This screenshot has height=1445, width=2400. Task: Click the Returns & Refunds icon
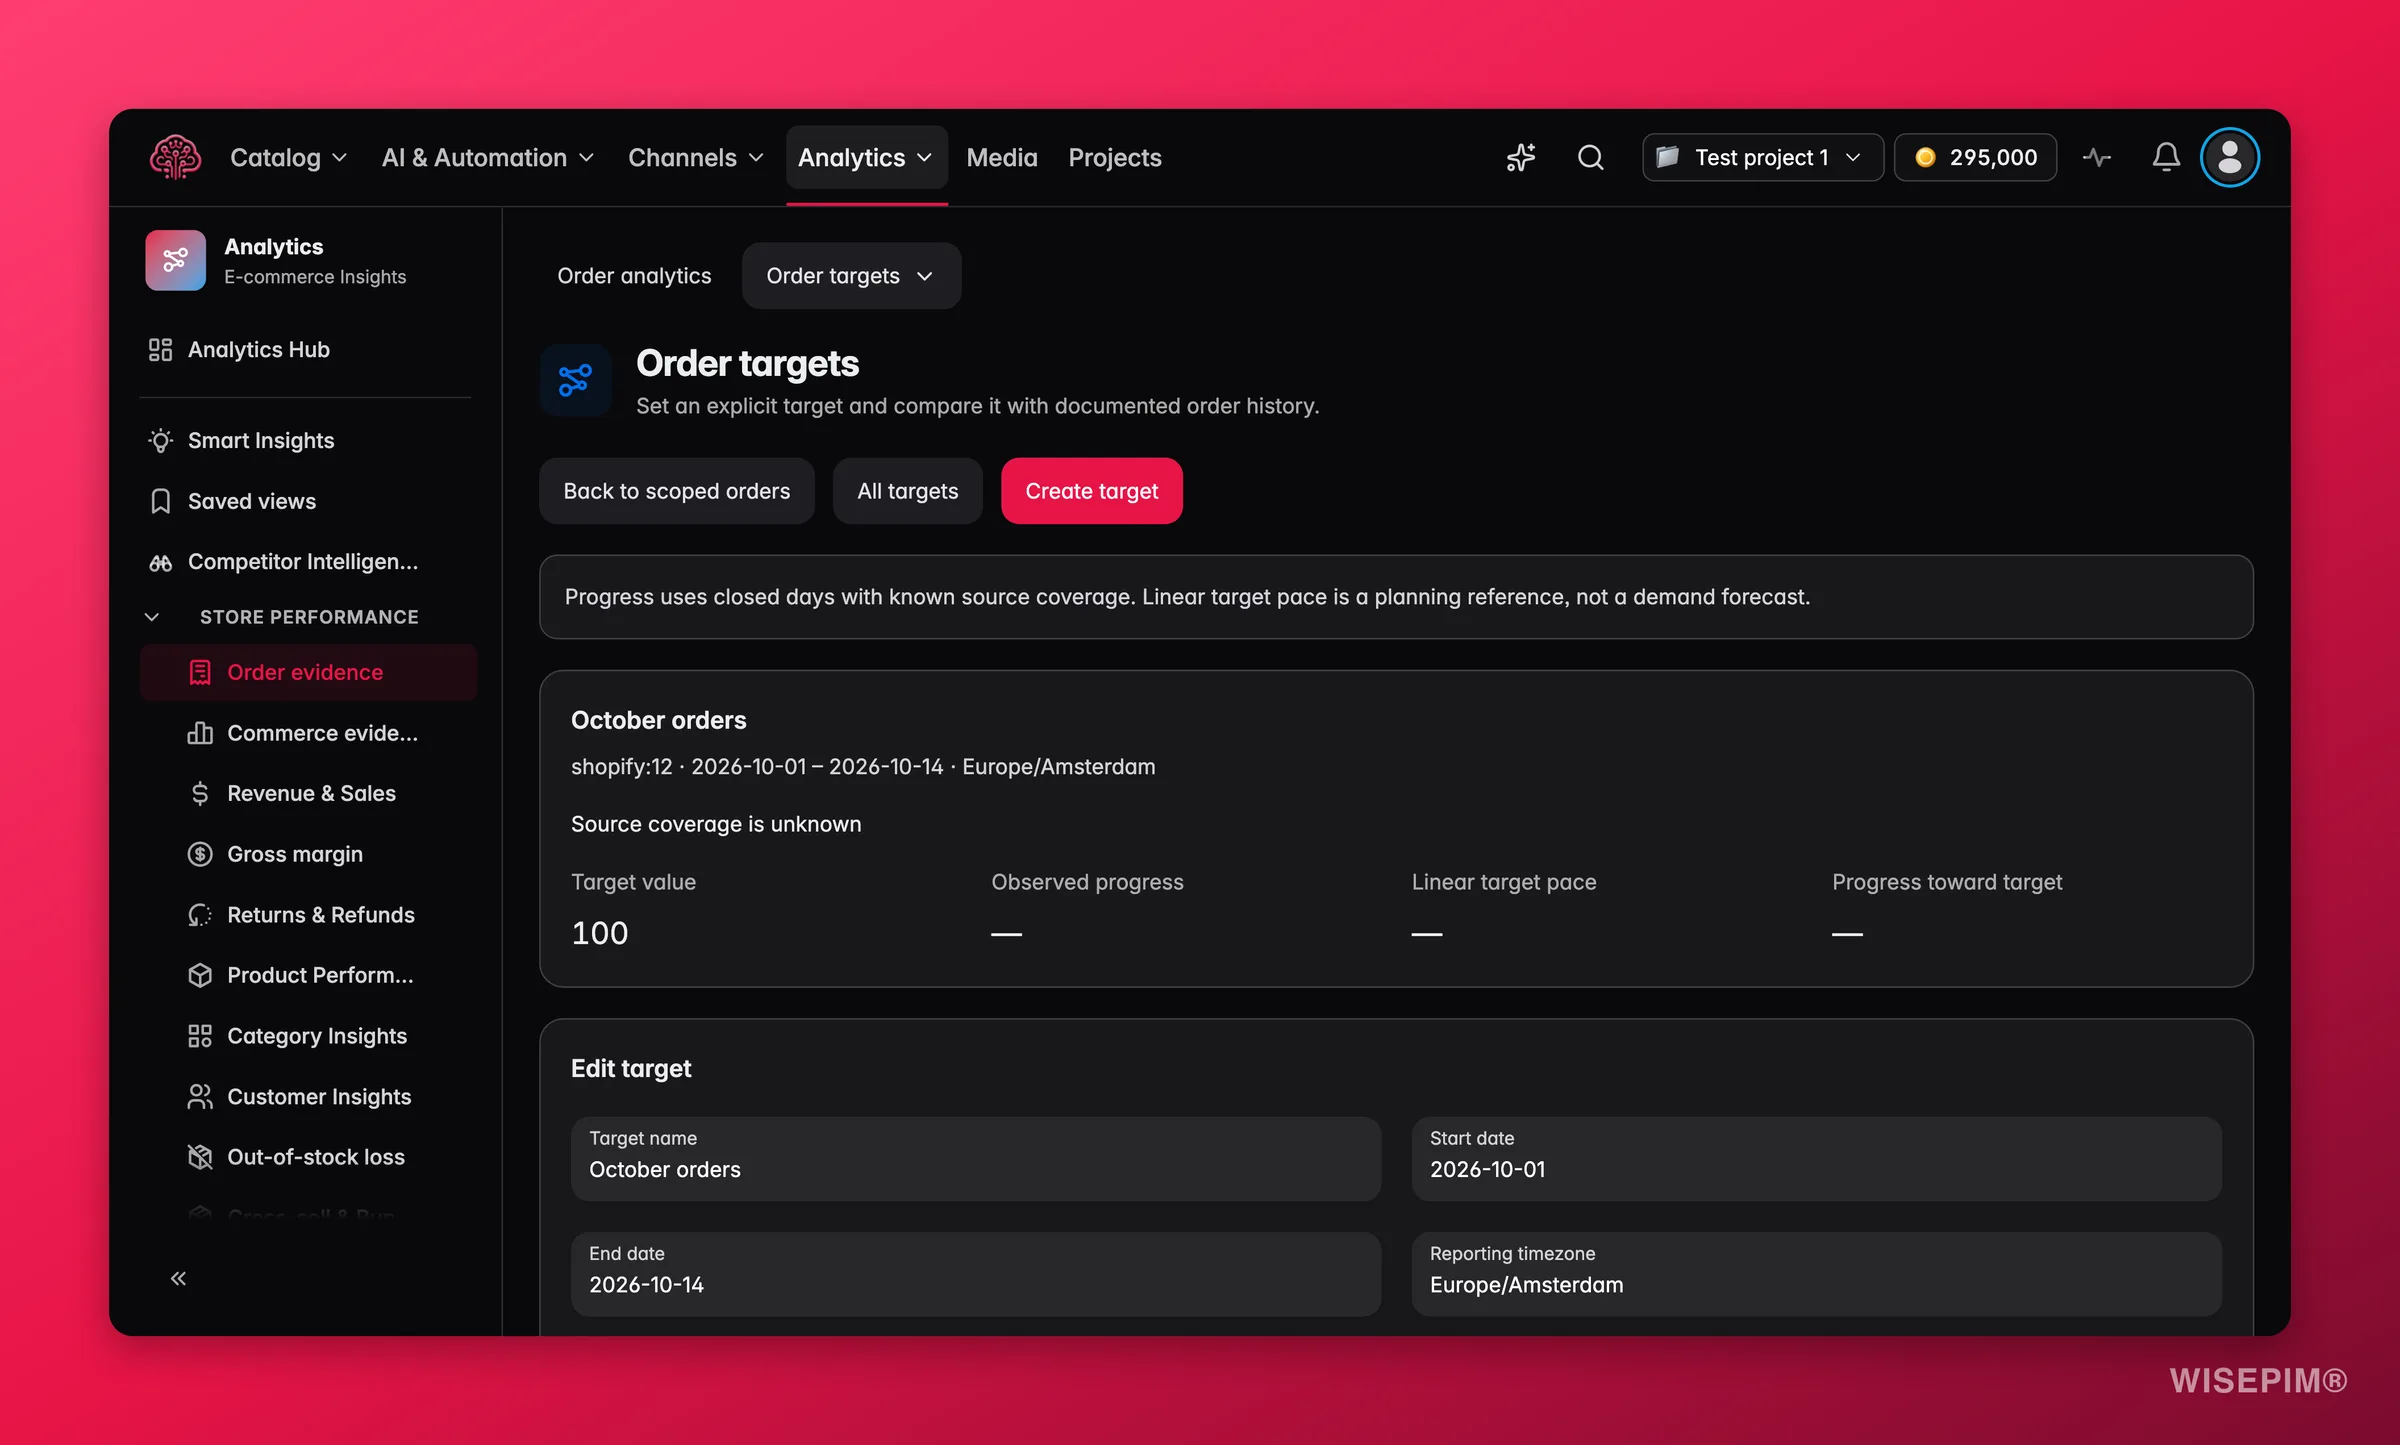pyautogui.click(x=200, y=915)
